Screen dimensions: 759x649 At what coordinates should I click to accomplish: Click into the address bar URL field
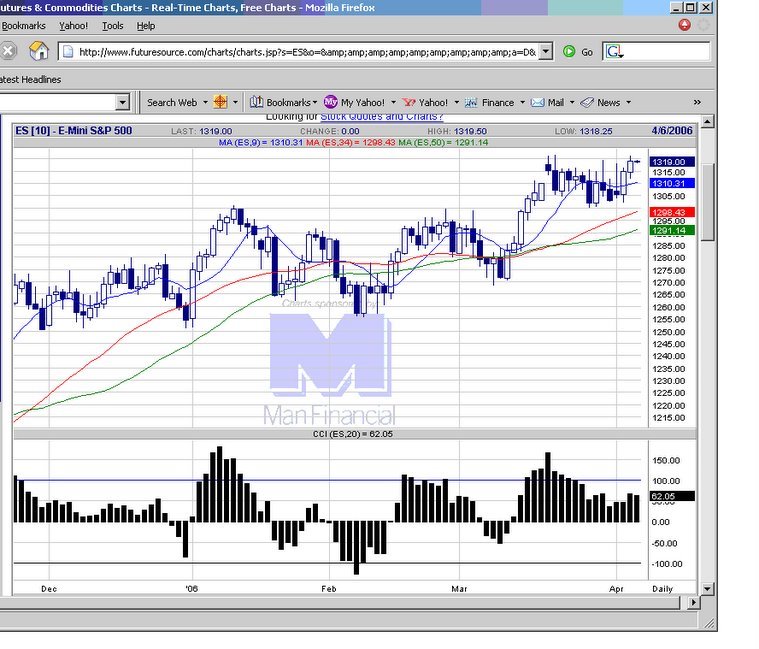coord(307,52)
